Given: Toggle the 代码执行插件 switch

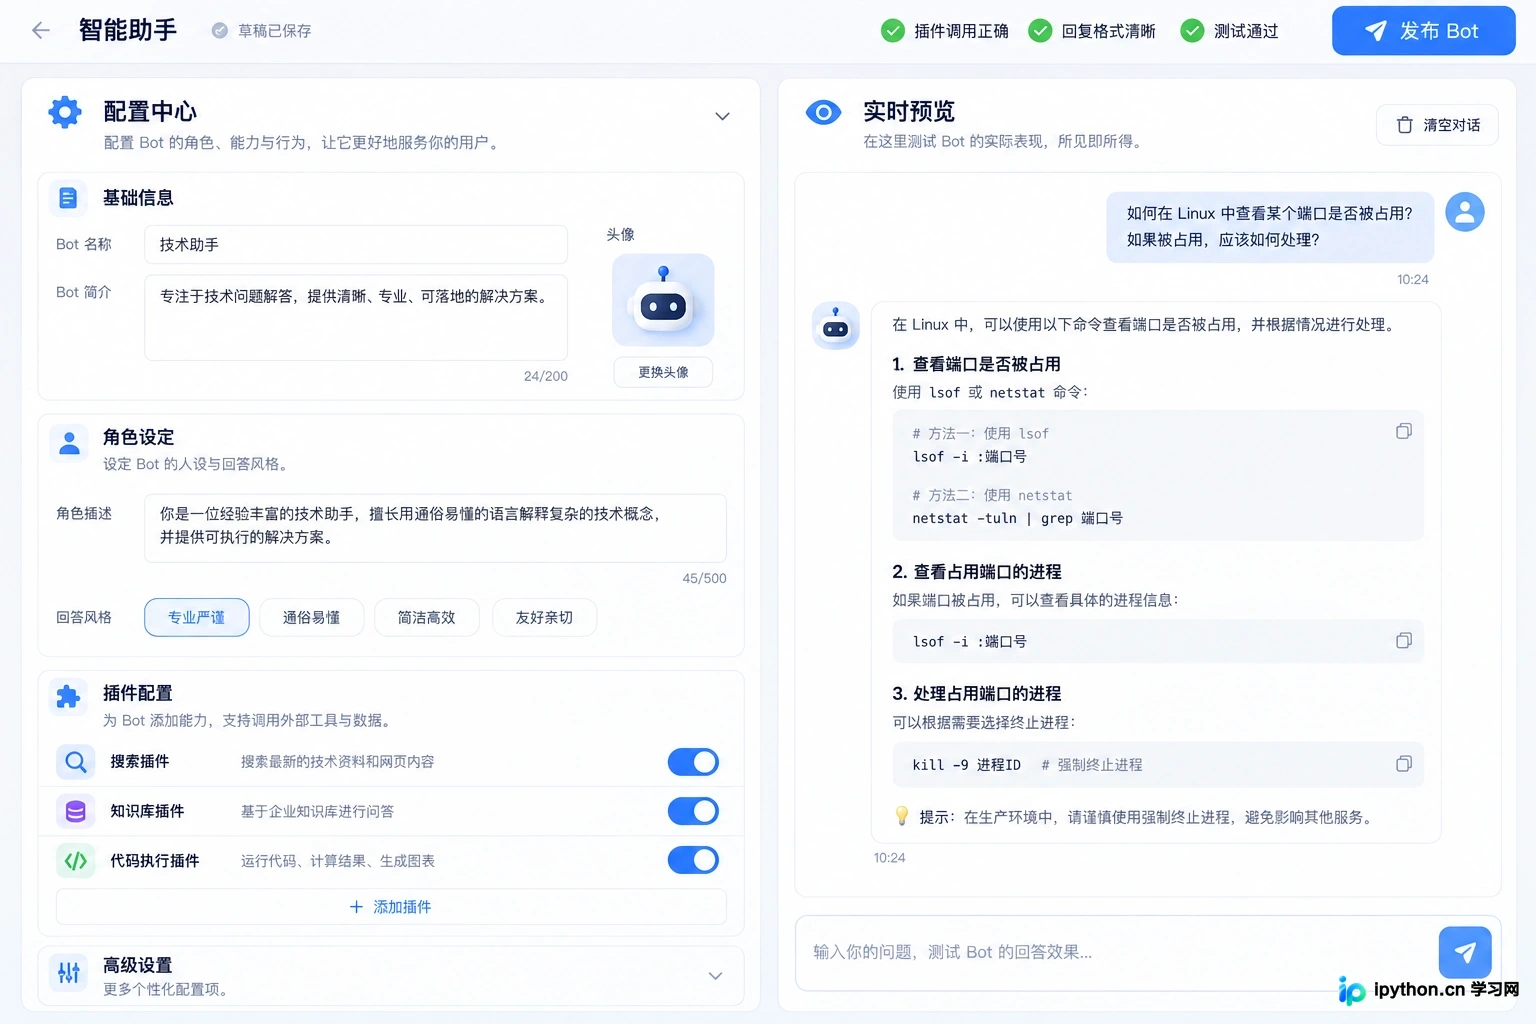Looking at the screenshot, I should click(693, 860).
